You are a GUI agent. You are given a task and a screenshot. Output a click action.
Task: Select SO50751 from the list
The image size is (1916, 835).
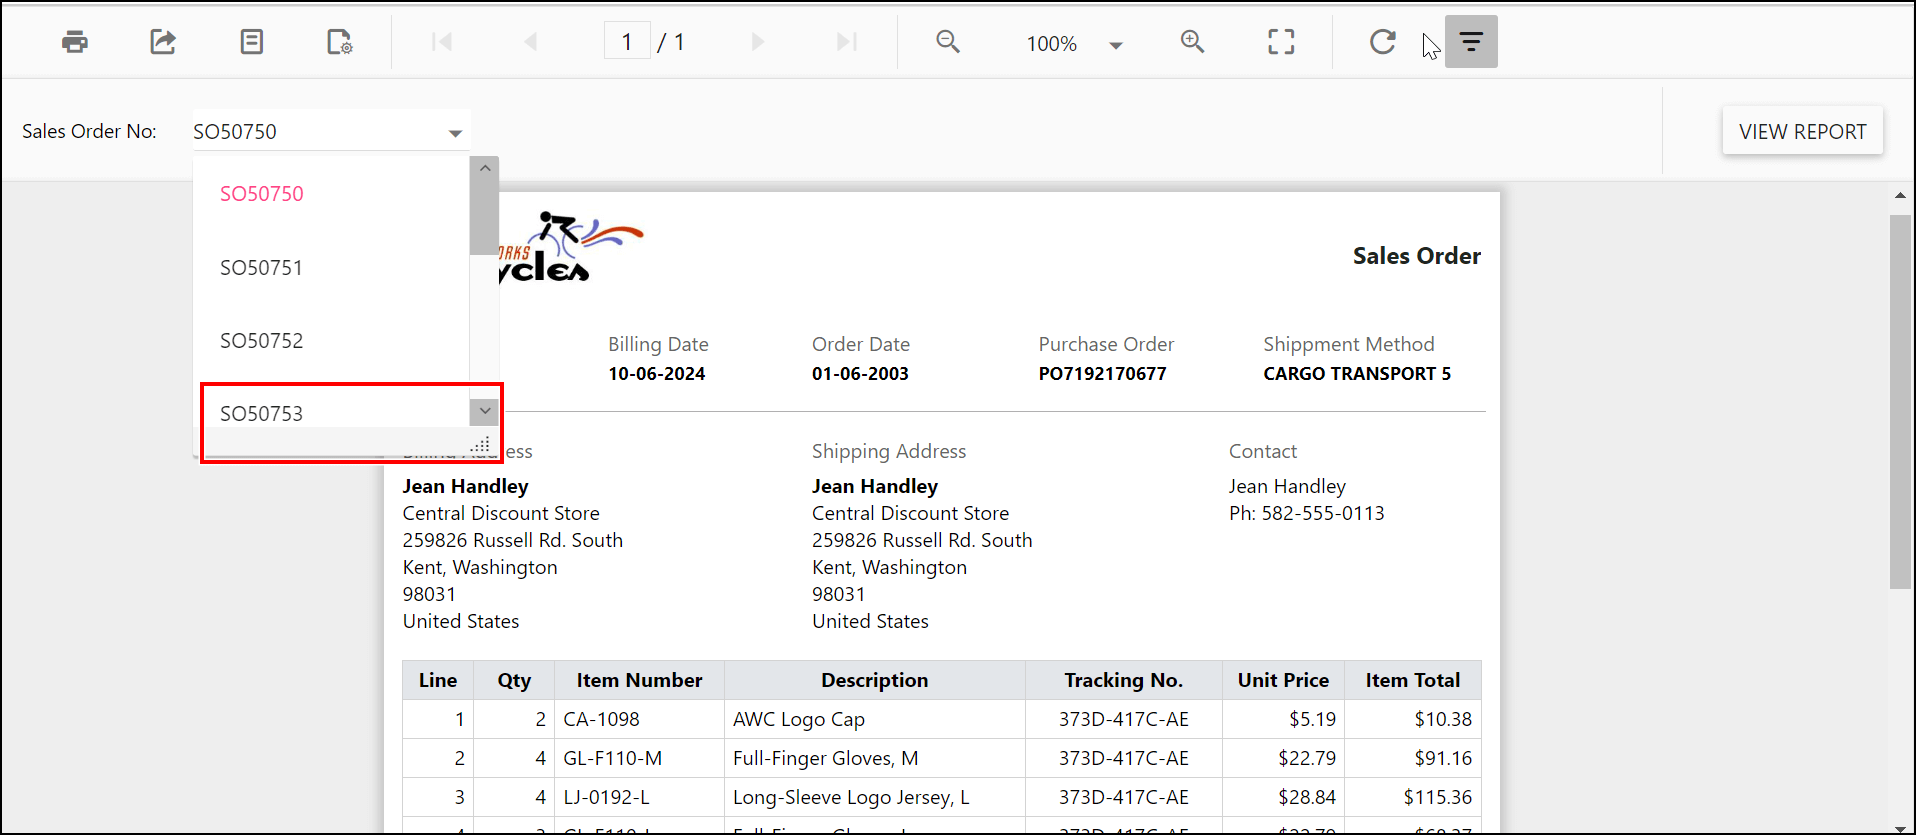pos(262,268)
